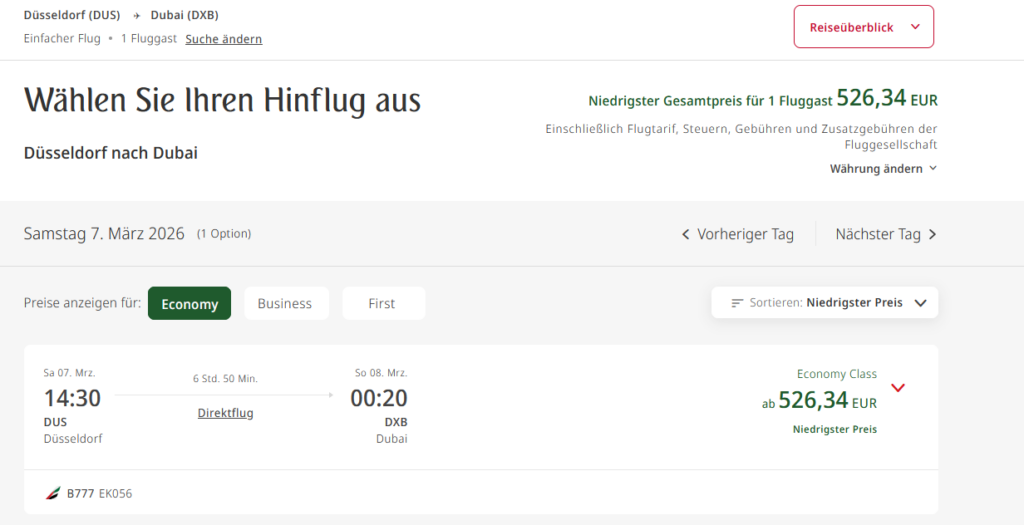The image size is (1024, 525).
Task: Click the Sa 07. Mrz. departure date
Action: (x=69, y=373)
